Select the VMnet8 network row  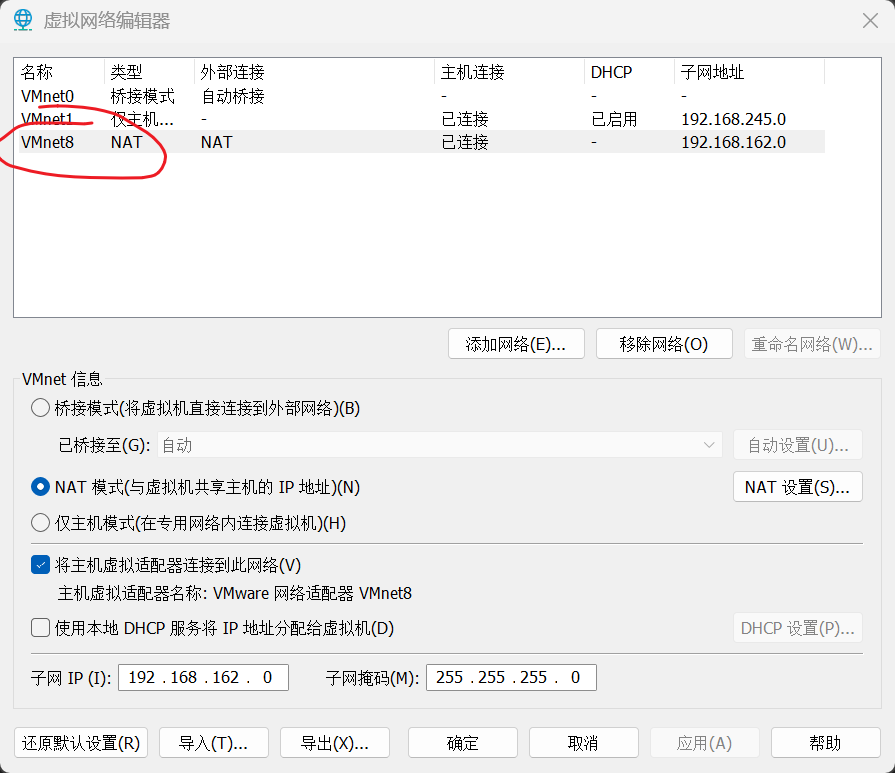[422, 142]
